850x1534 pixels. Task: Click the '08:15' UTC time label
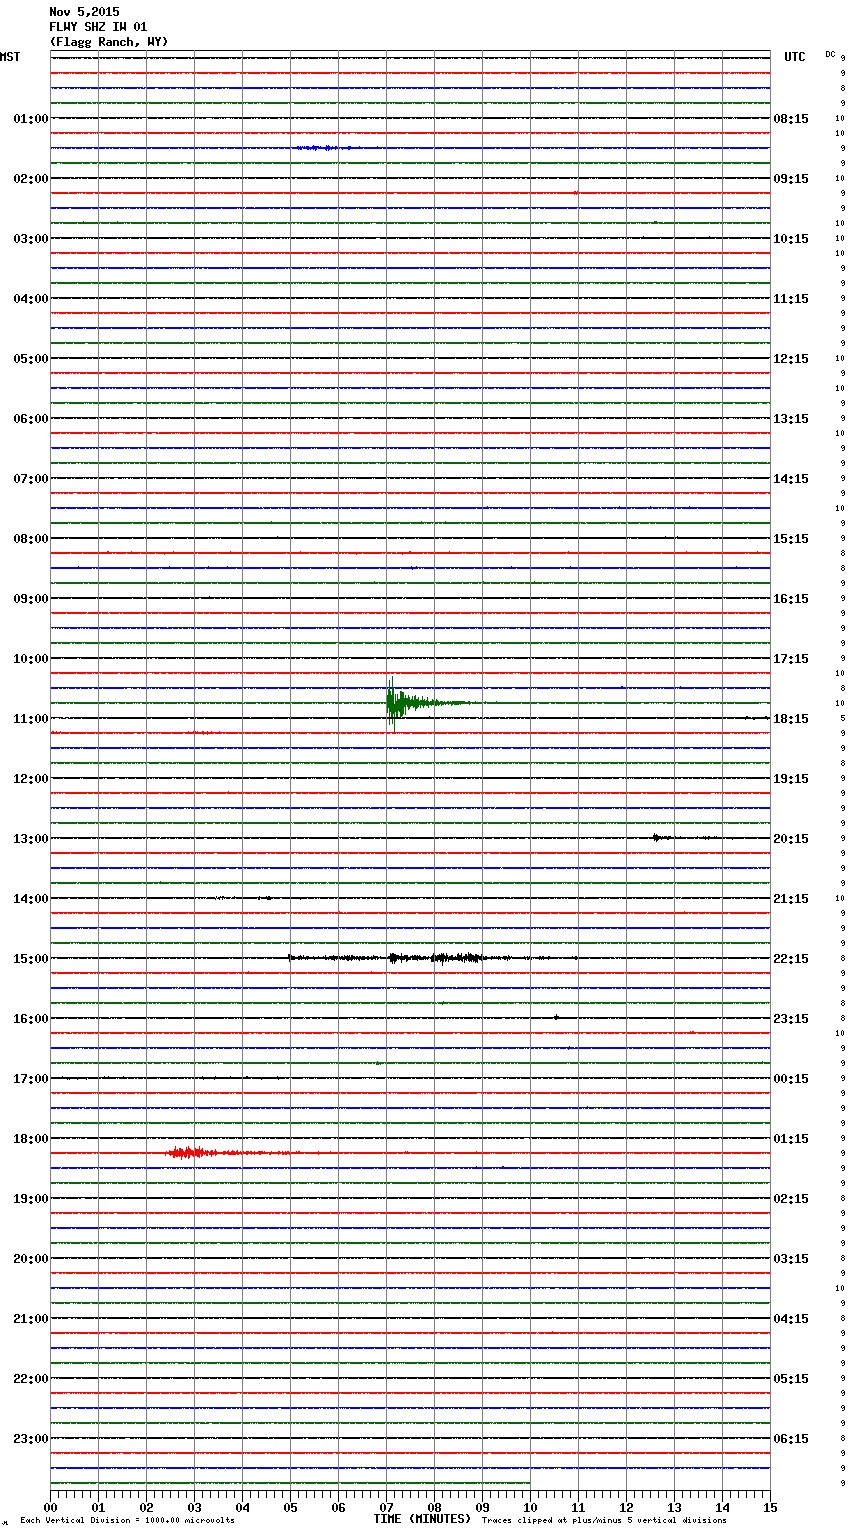[x=791, y=119]
